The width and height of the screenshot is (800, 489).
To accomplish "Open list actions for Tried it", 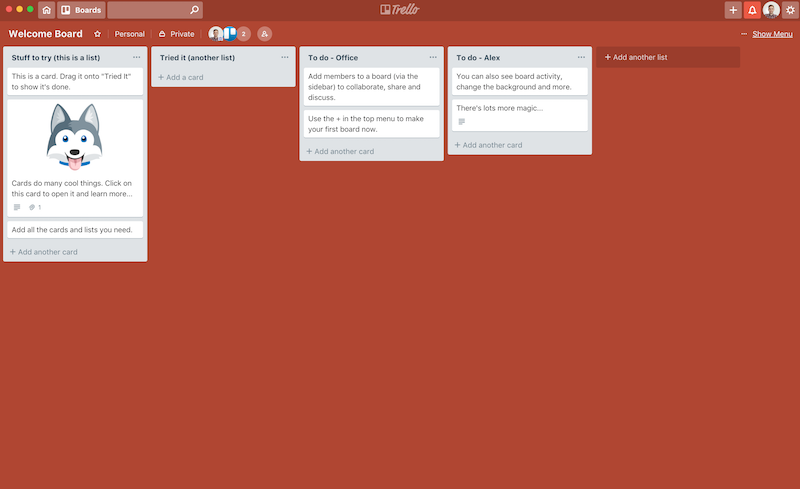I will click(x=285, y=57).
